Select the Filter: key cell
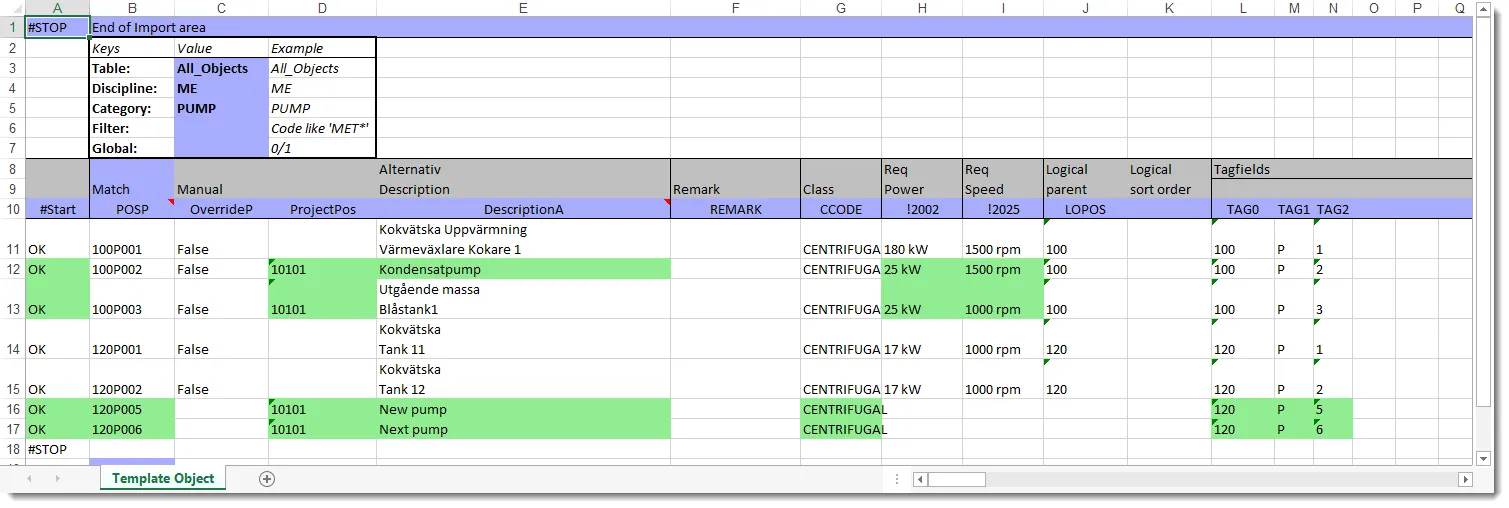This screenshot has width=1509, height=508. [x=132, y=129]
